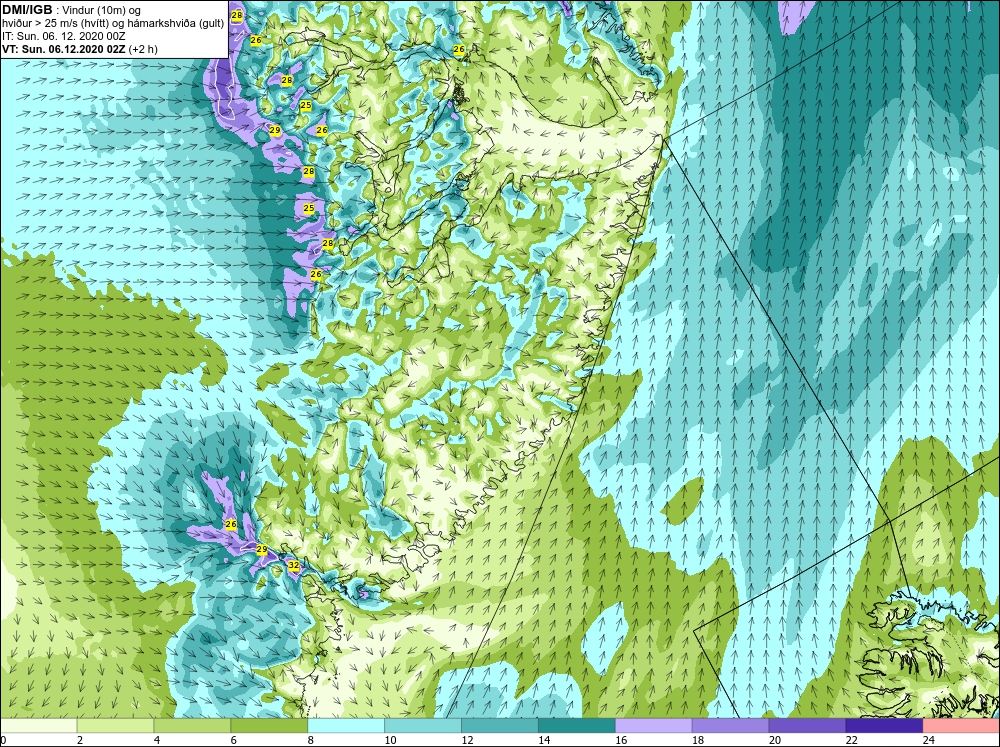The height and width of the screenshot is (747, 1000).
Task: Click the yellow "32" maximum gust label
Action: [293, 565]
